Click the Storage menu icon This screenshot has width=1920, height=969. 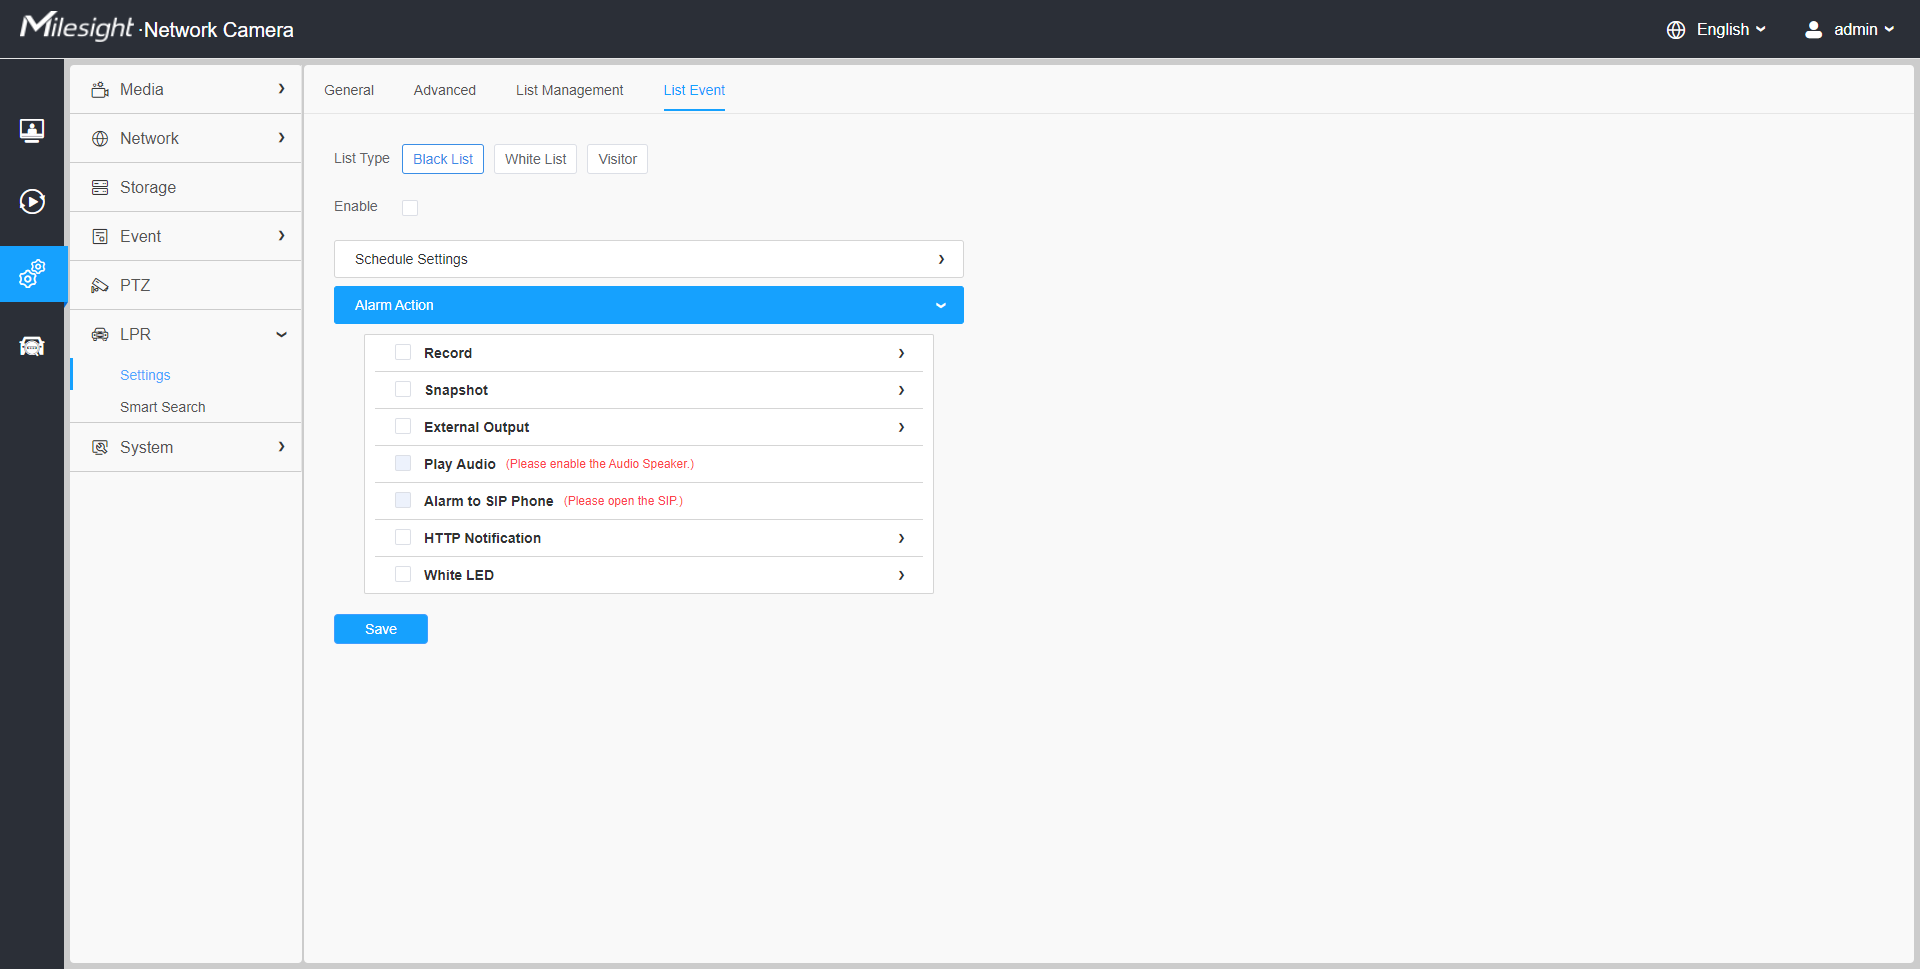(100, 188)
